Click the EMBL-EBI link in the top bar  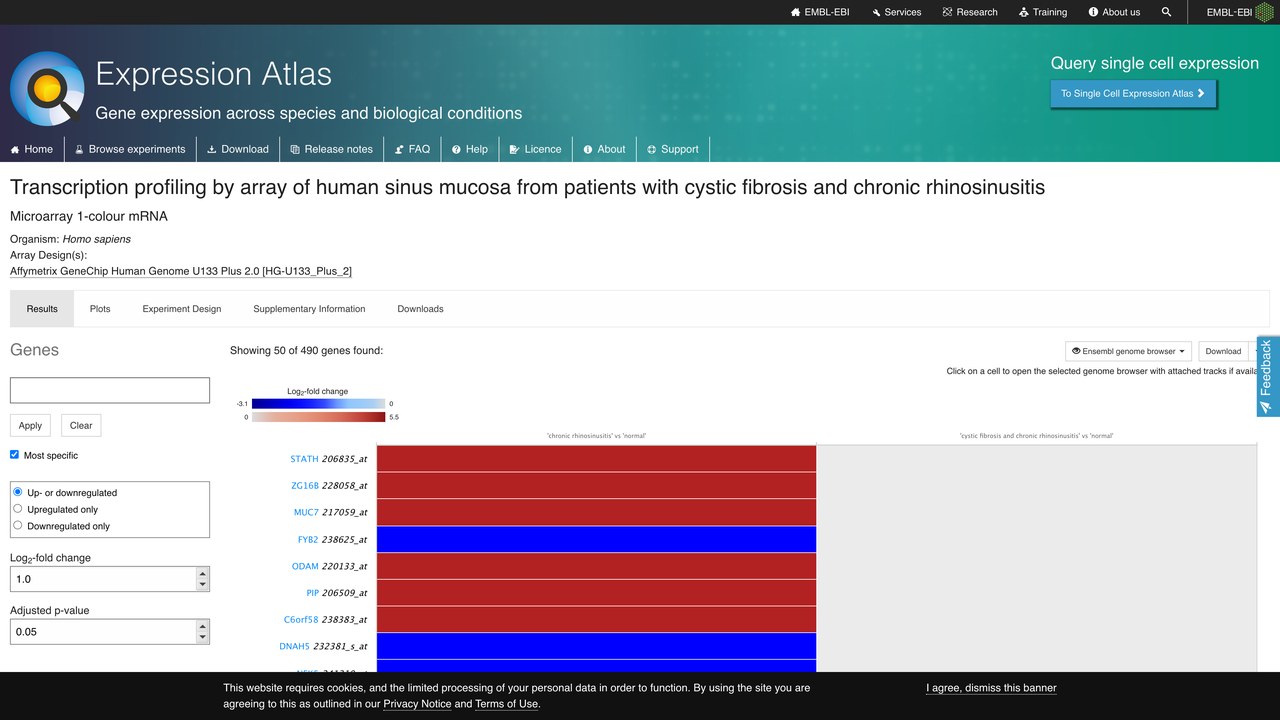click(x=820, y=12)
